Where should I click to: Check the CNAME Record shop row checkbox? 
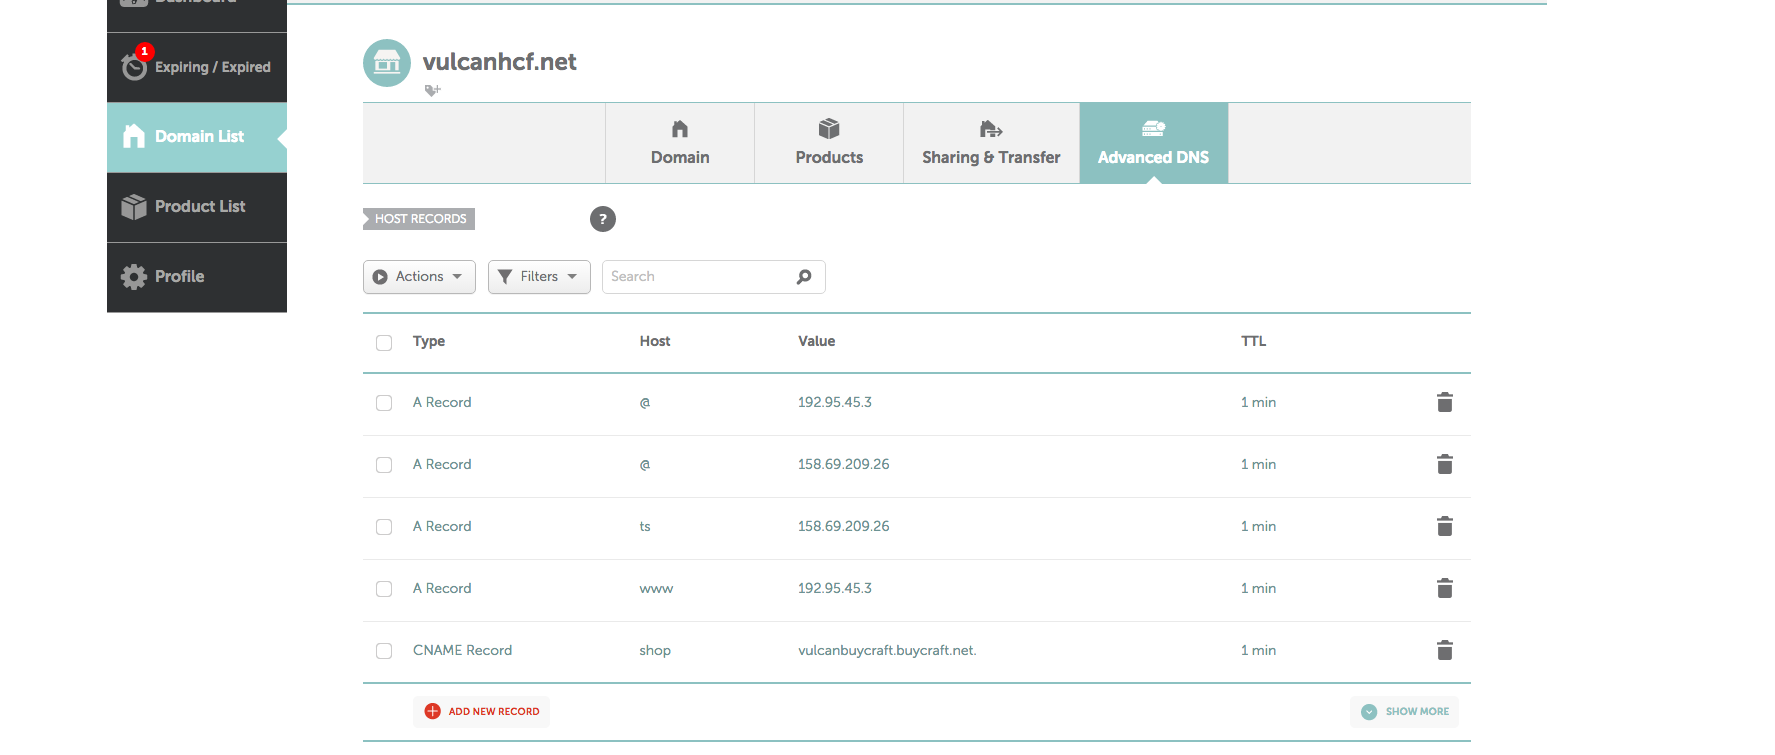384,651
